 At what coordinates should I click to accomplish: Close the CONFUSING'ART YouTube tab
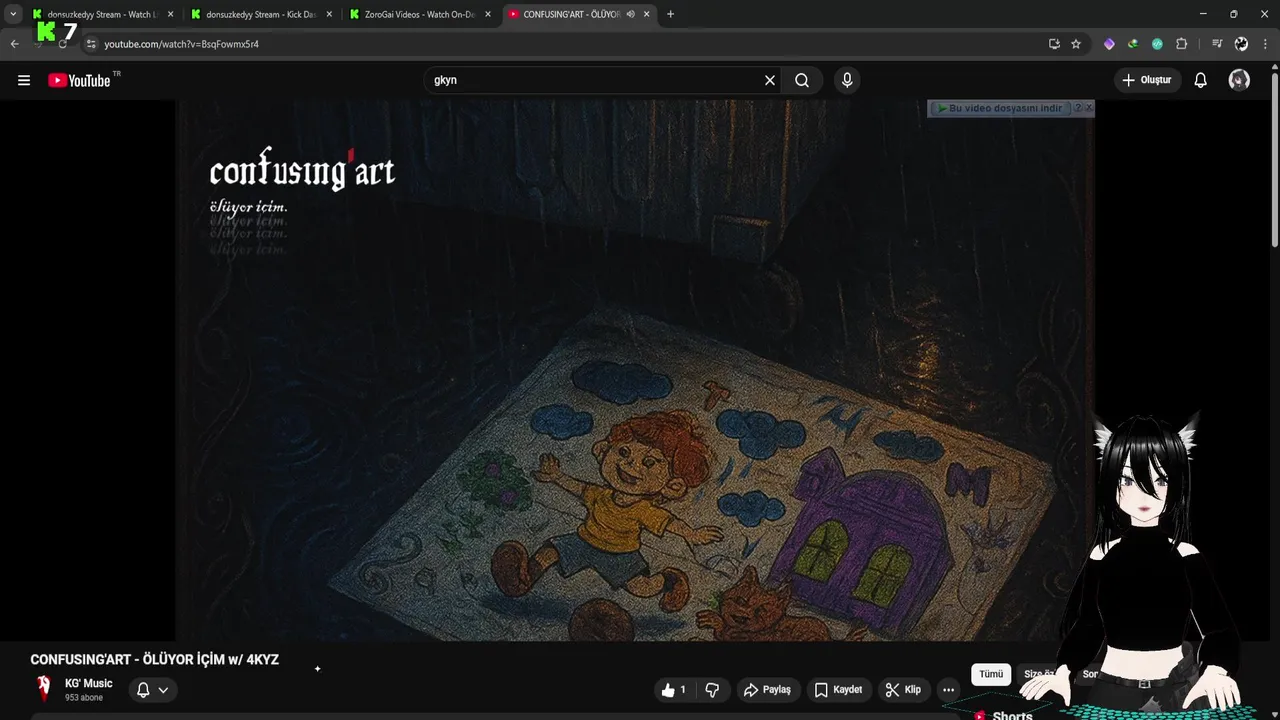pos(647,14)
